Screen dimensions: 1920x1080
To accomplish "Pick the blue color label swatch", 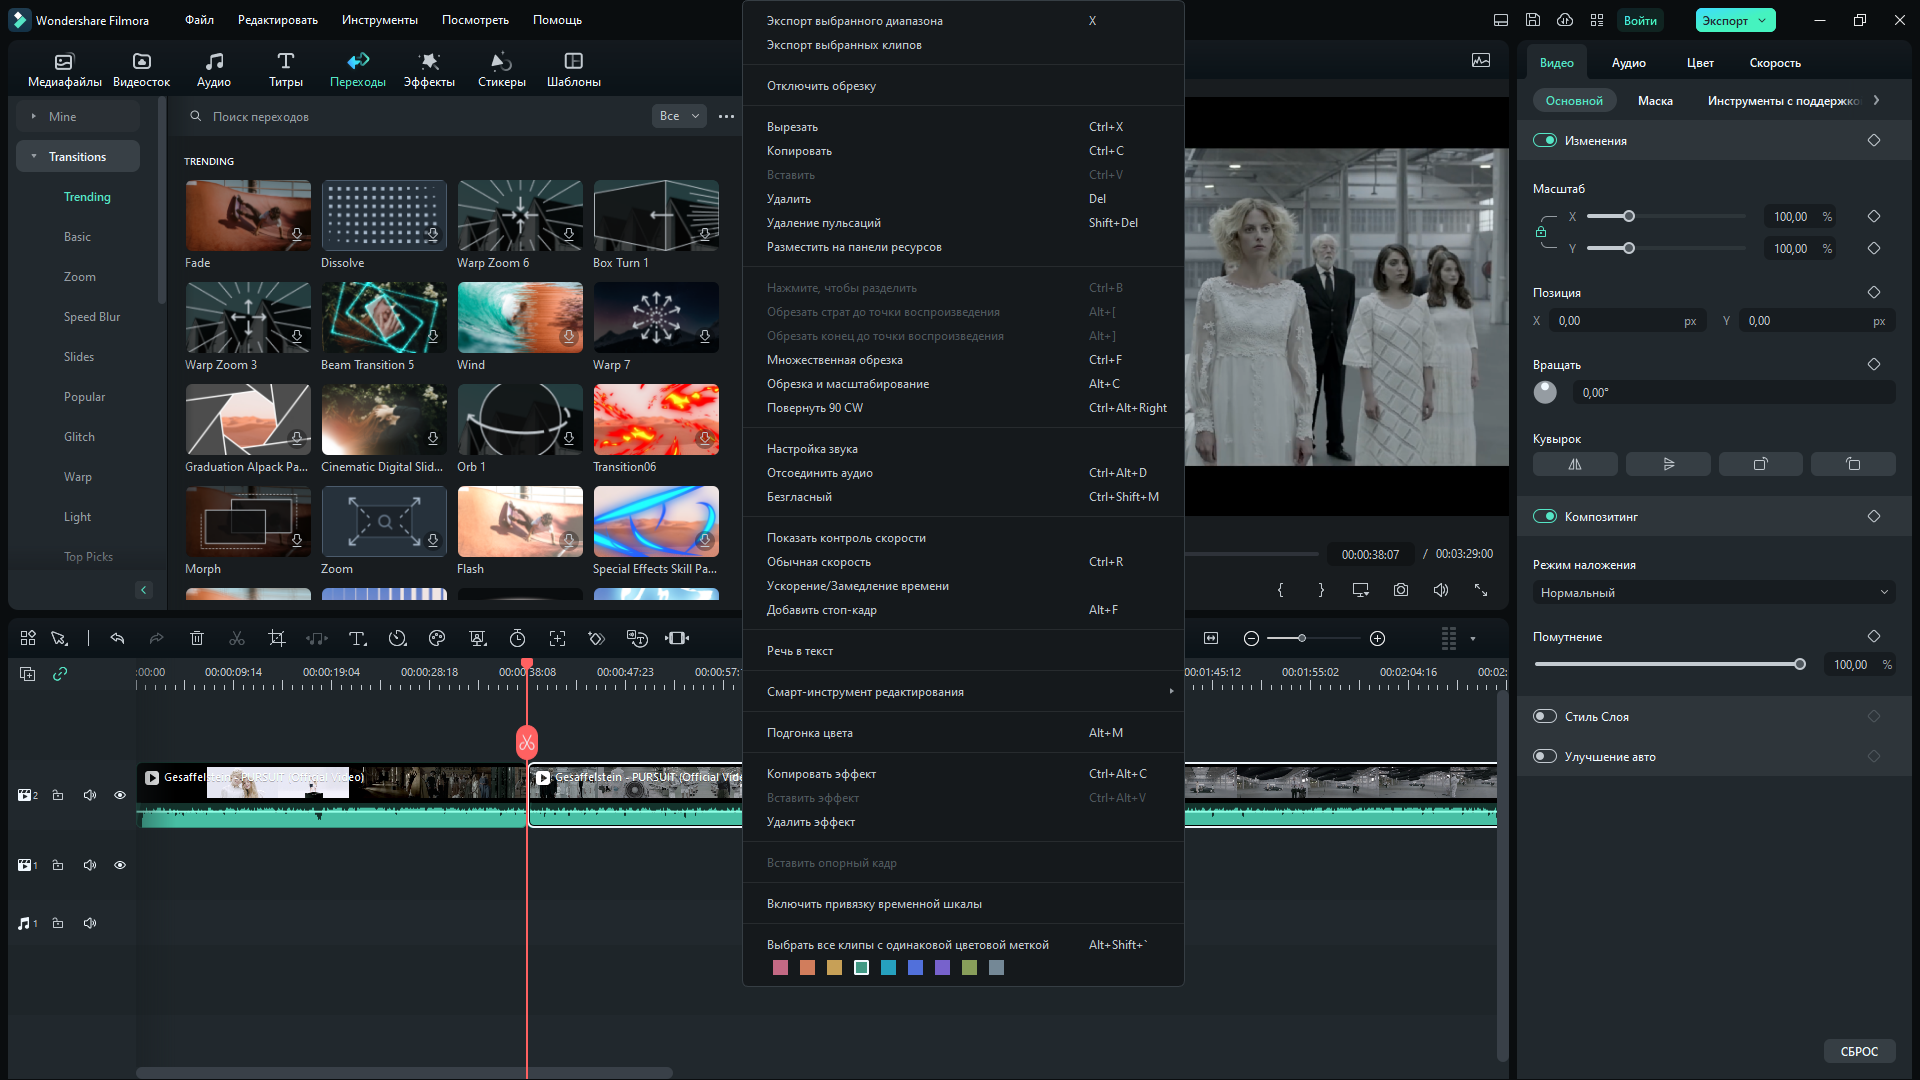I will pos(915,968).
